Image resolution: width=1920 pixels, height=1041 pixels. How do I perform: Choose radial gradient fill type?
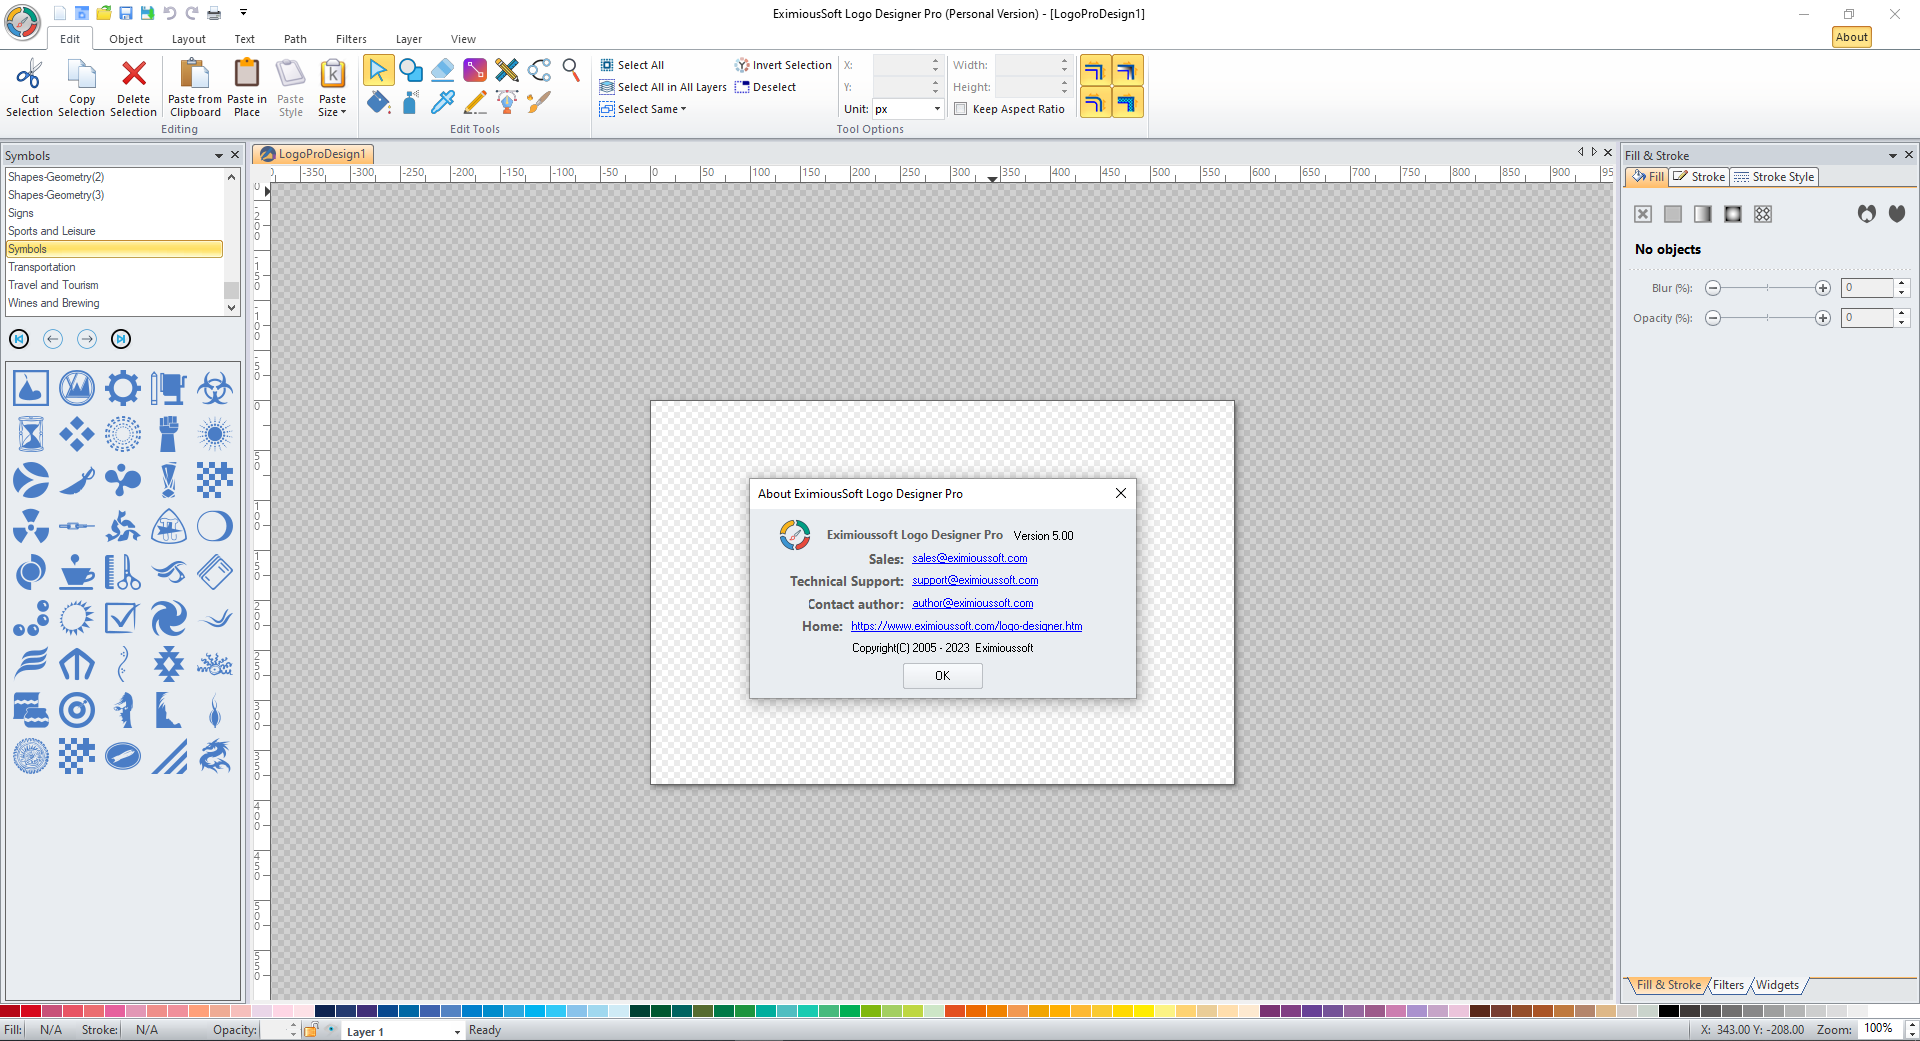click(1733, 214)
